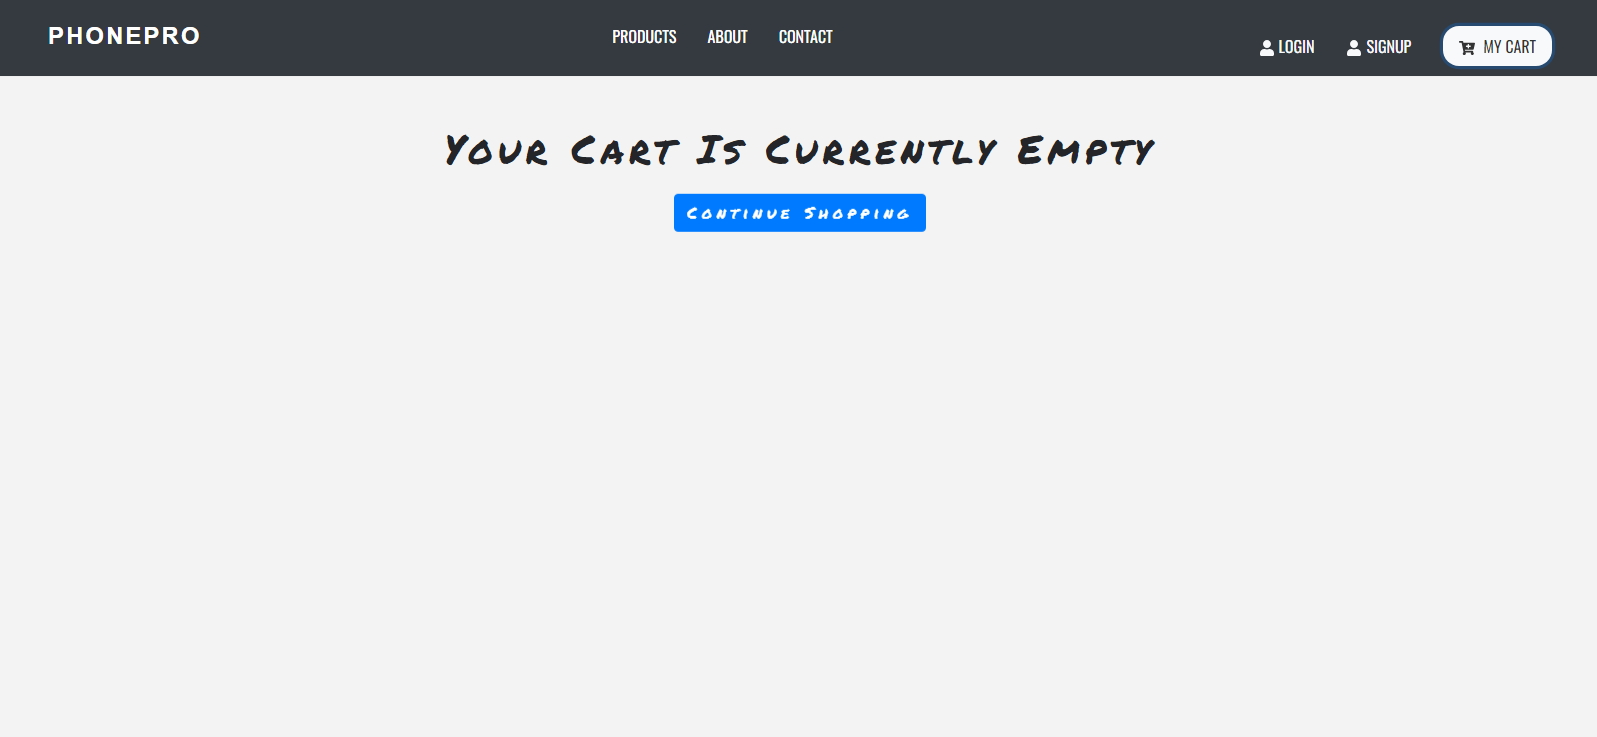Click the MY CART label text

[x=1509, y=47]
